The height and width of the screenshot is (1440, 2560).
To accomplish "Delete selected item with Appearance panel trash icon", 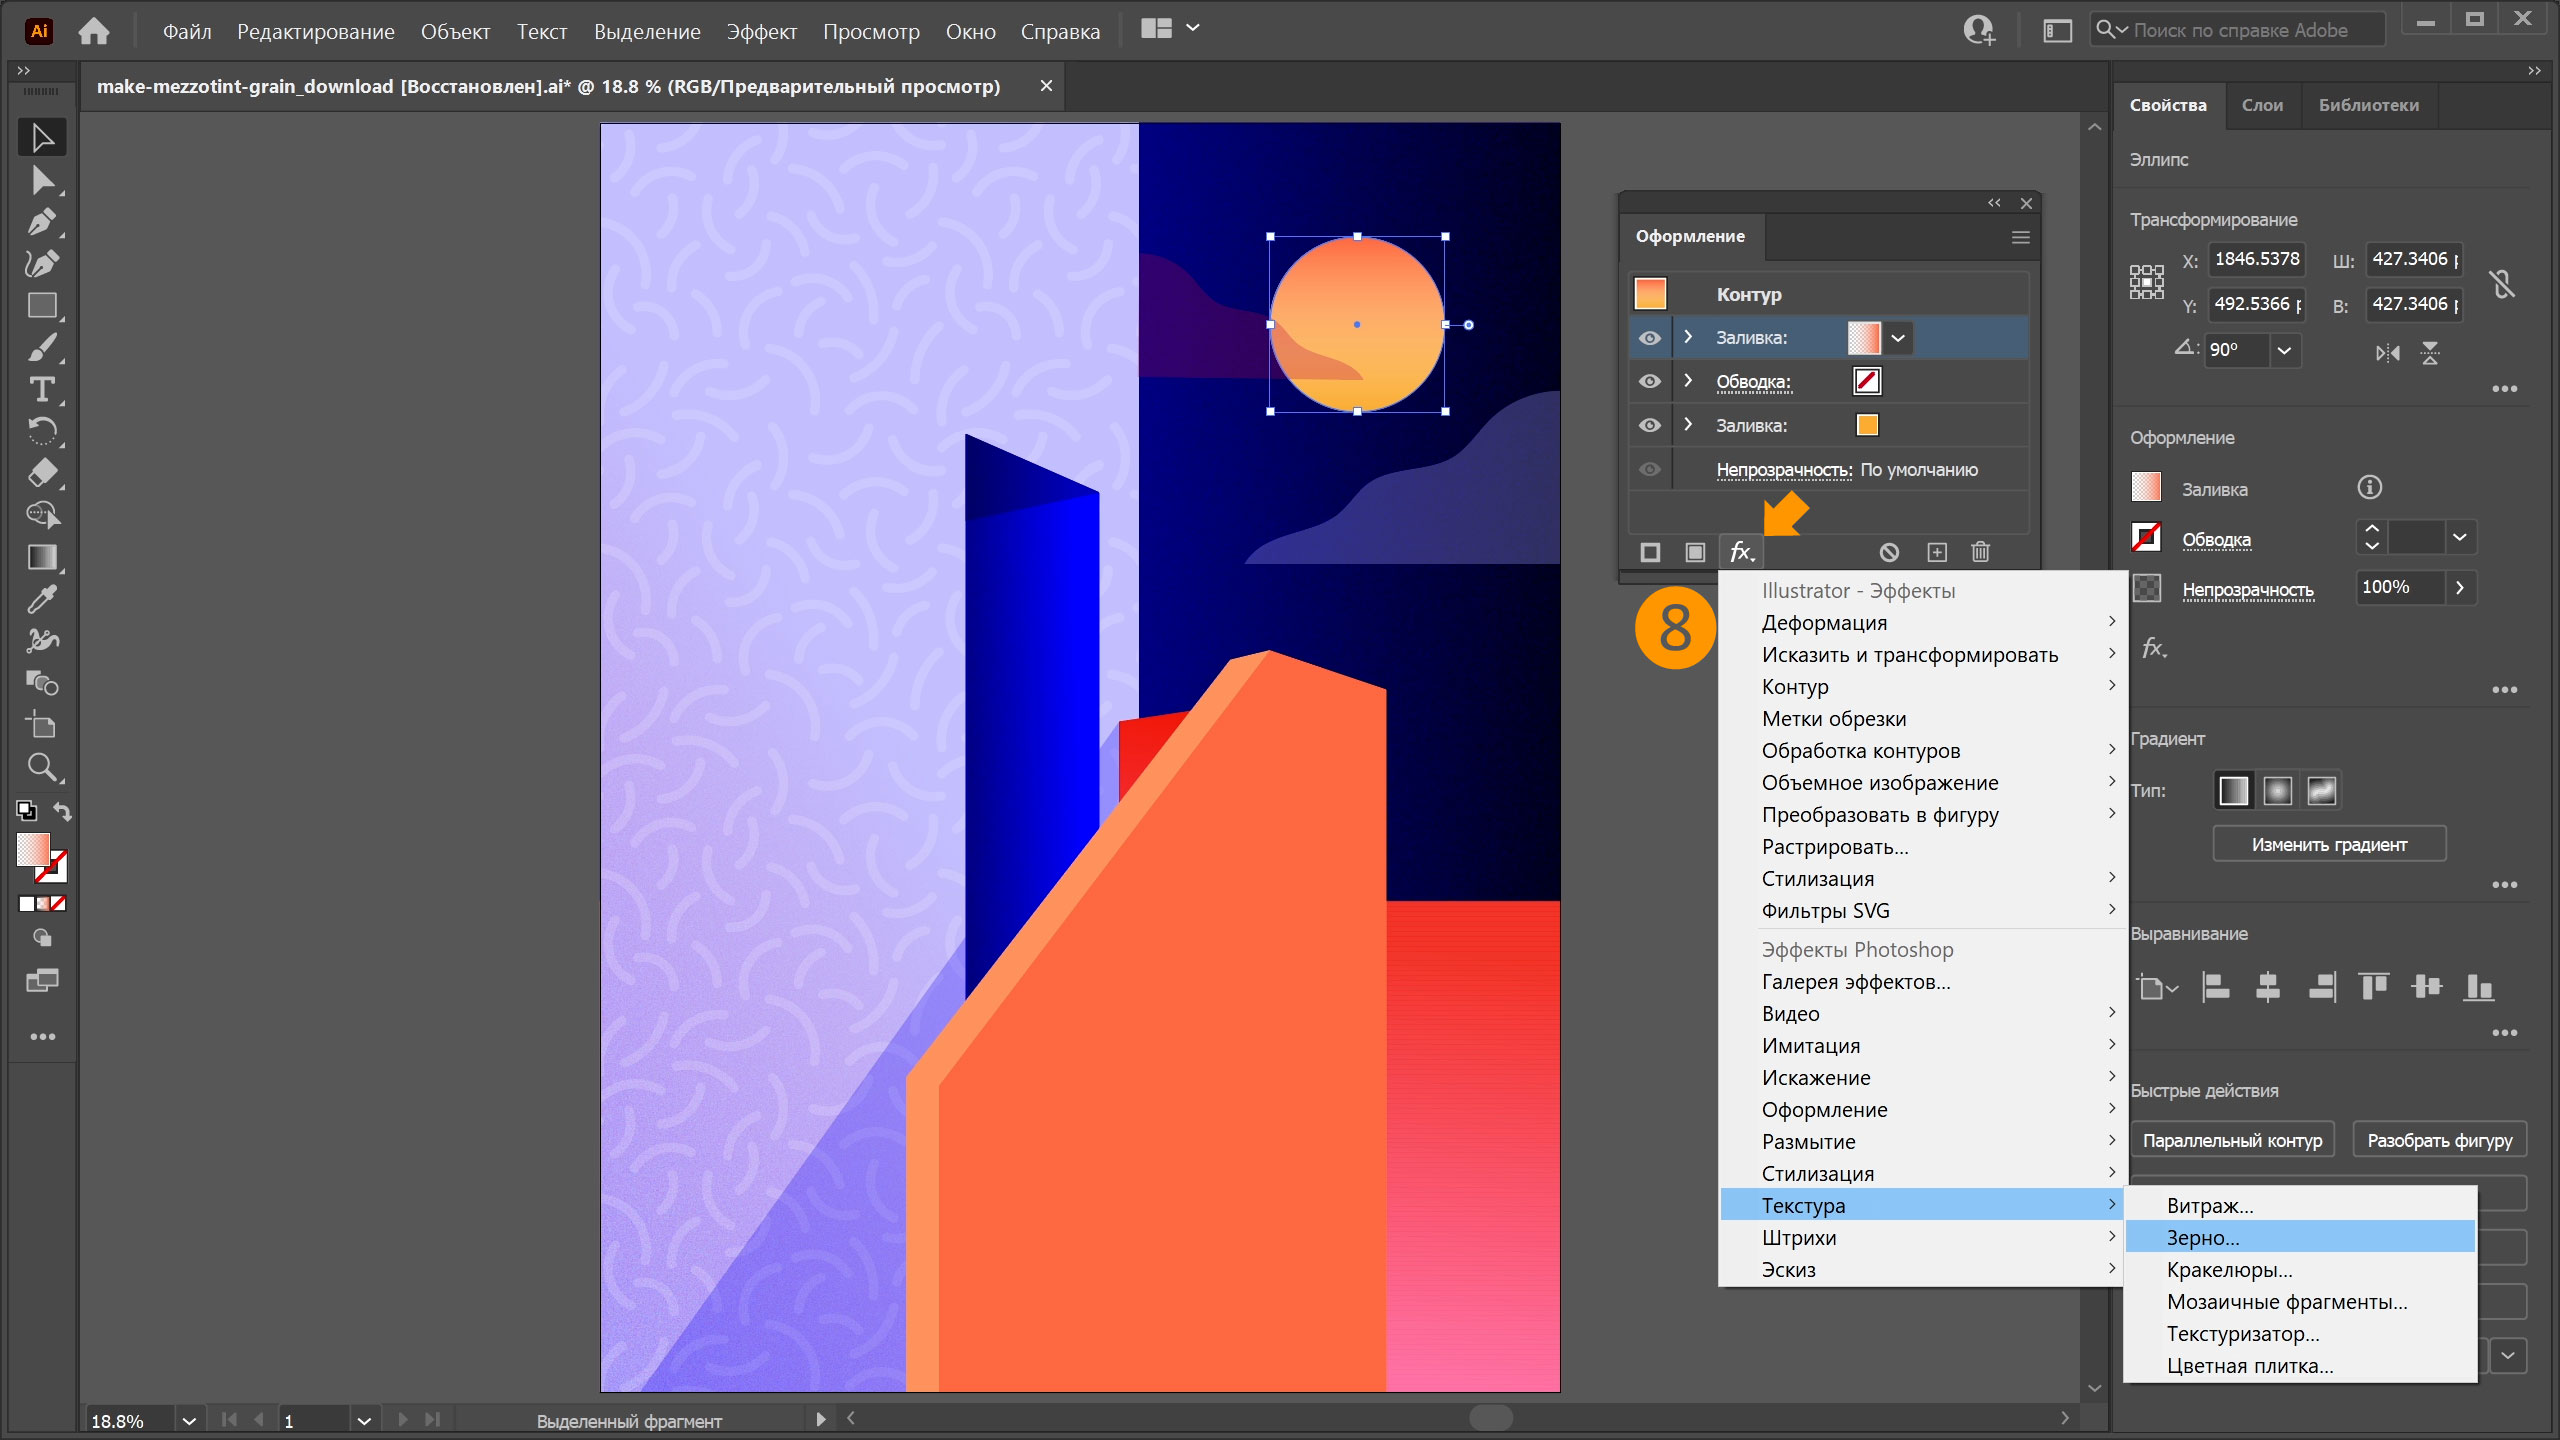I will 1980,552.
